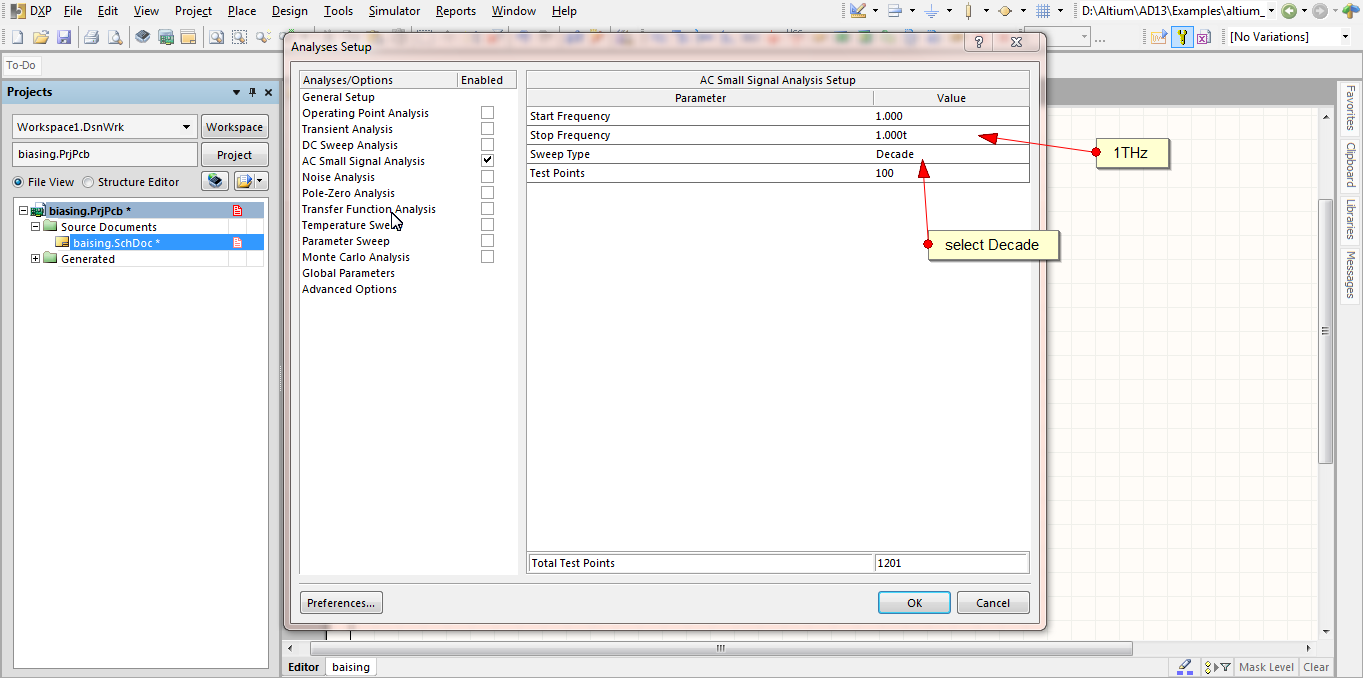Click the Sweep Type value Decade
This screenshot has height=678, width=1363.
(x=895, y=154)
